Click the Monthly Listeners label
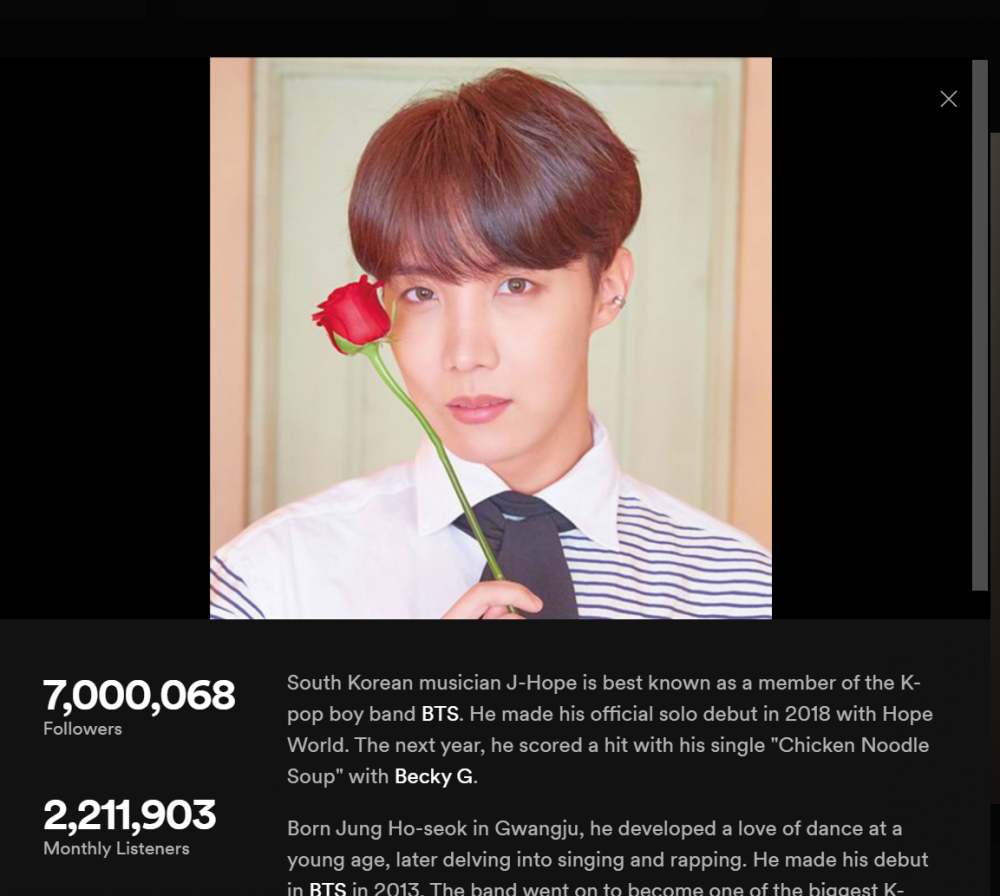The height and width of the screenshot is (896, 1000). coord(116,849)
